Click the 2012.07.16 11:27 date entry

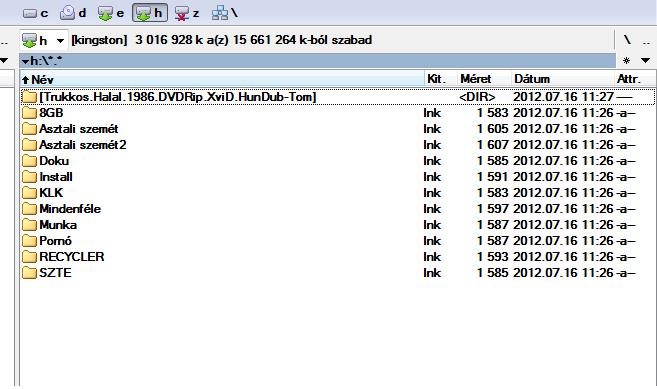[x=563, y=97]
